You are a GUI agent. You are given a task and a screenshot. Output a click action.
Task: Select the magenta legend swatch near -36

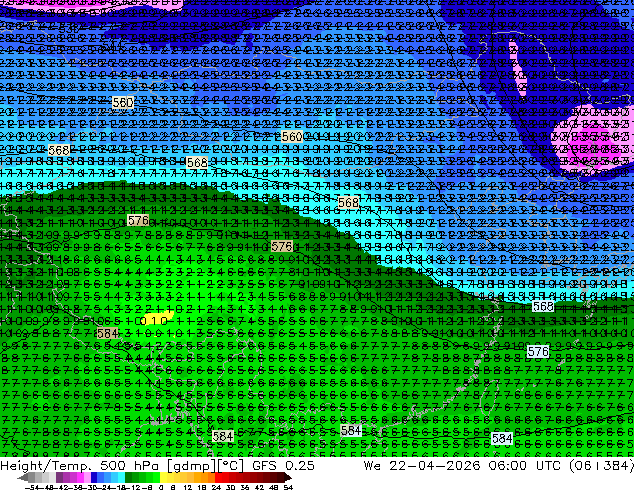point(80,477)
